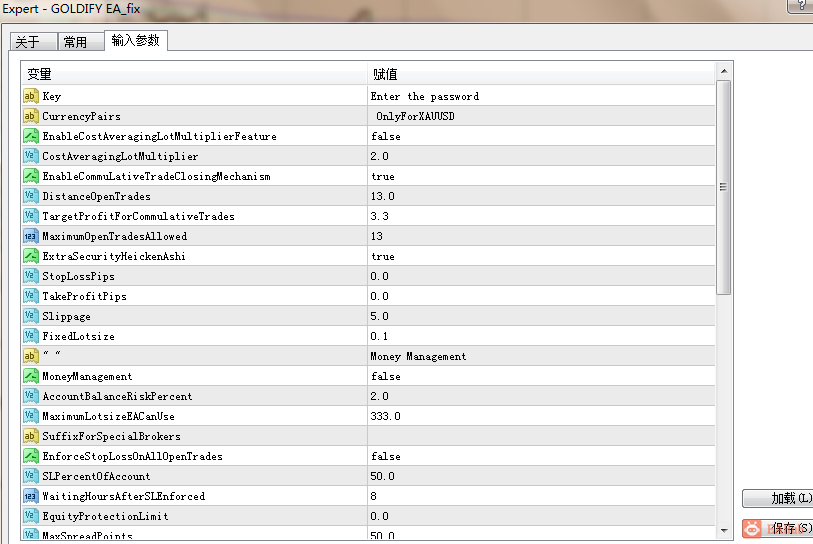
Task: Click the double icon of FixedLotsize
Action: point(31,336)
